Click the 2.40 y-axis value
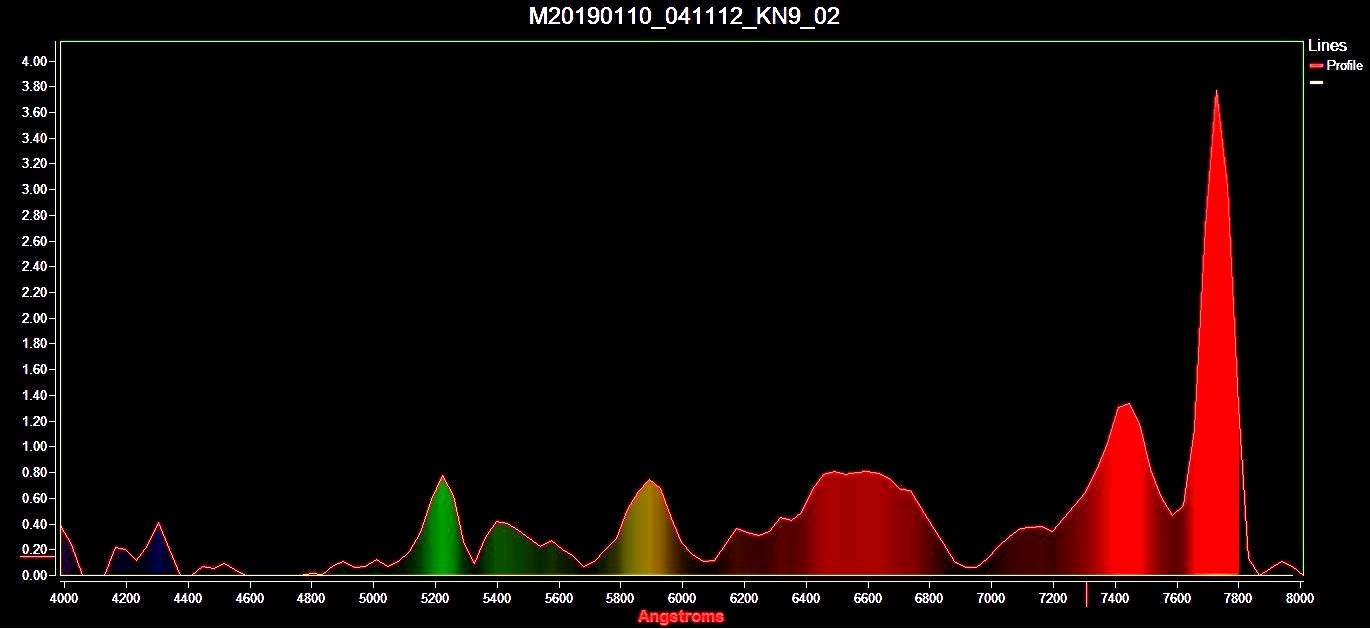Screen dimensions: 1370x629 (34, 267)
